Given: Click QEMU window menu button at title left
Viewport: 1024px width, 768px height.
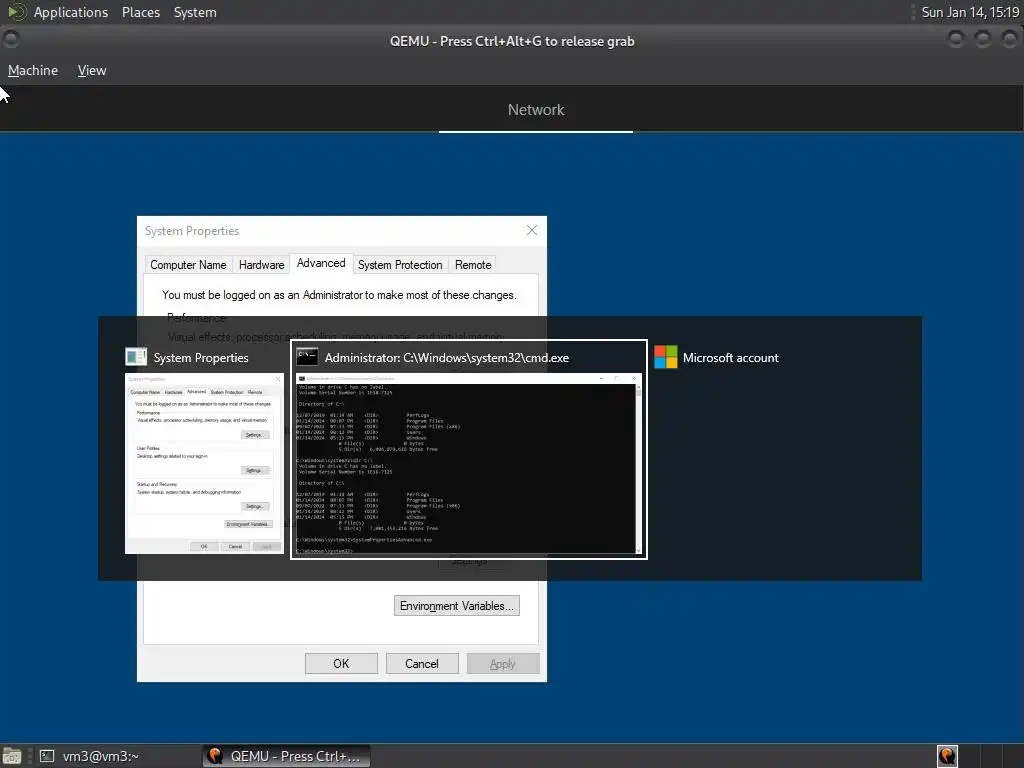Looking at the screenshot, I should pos(10,40).
